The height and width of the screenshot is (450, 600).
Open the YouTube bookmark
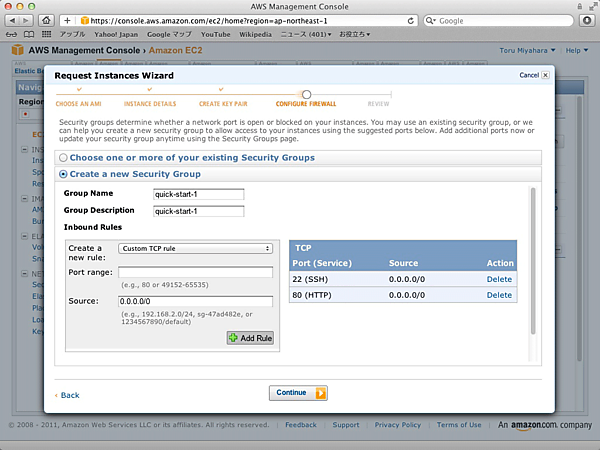(215, 34)
